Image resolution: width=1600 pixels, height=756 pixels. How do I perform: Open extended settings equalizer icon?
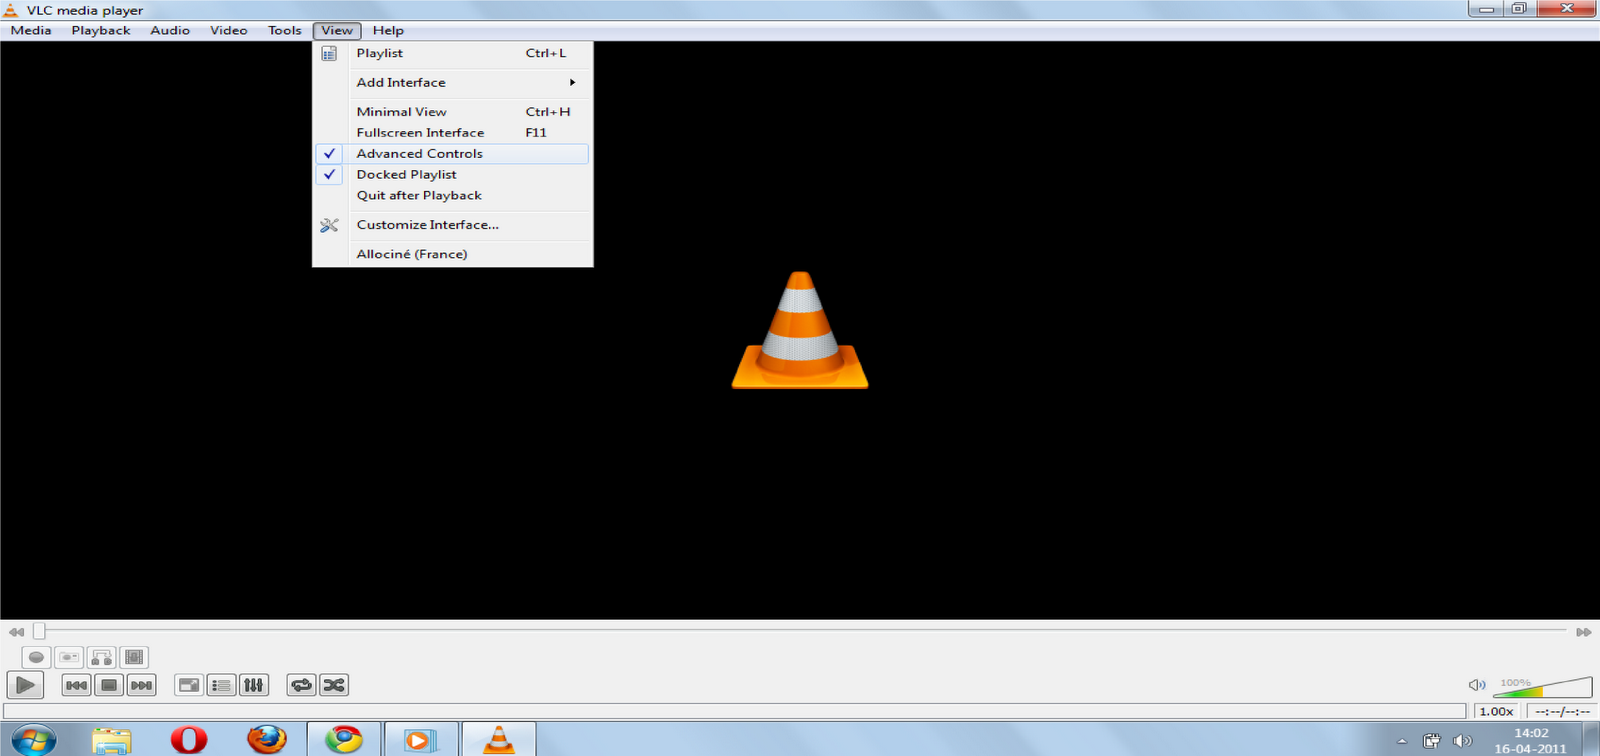254,685
